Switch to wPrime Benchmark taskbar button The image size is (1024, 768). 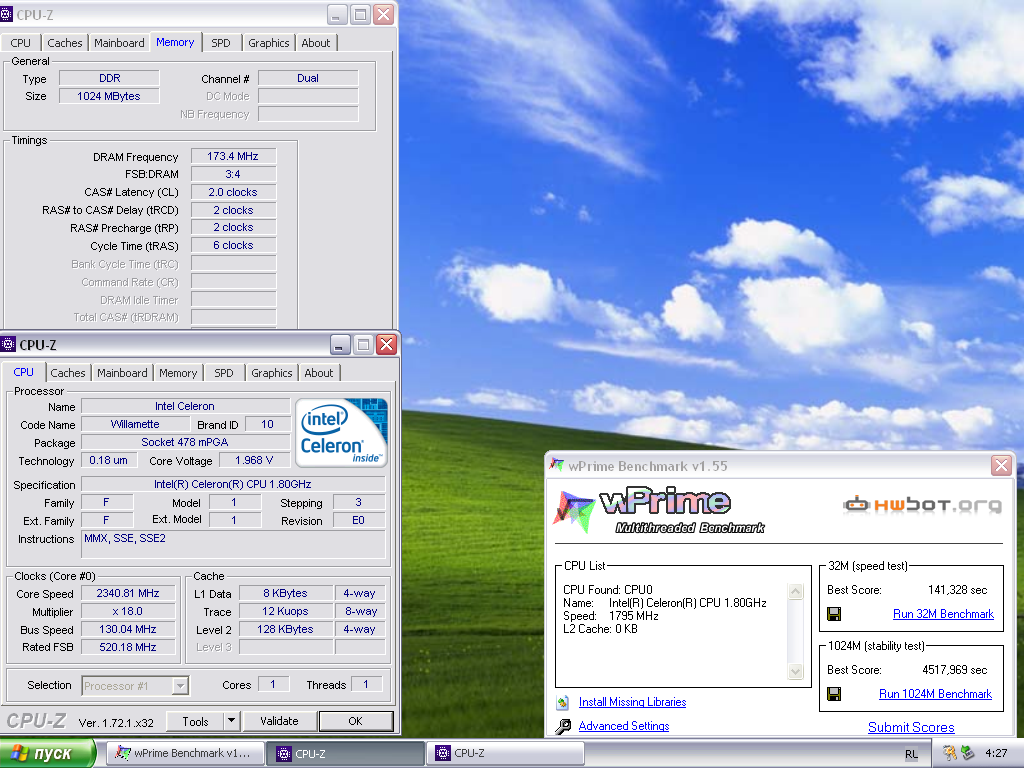[185, 753]
